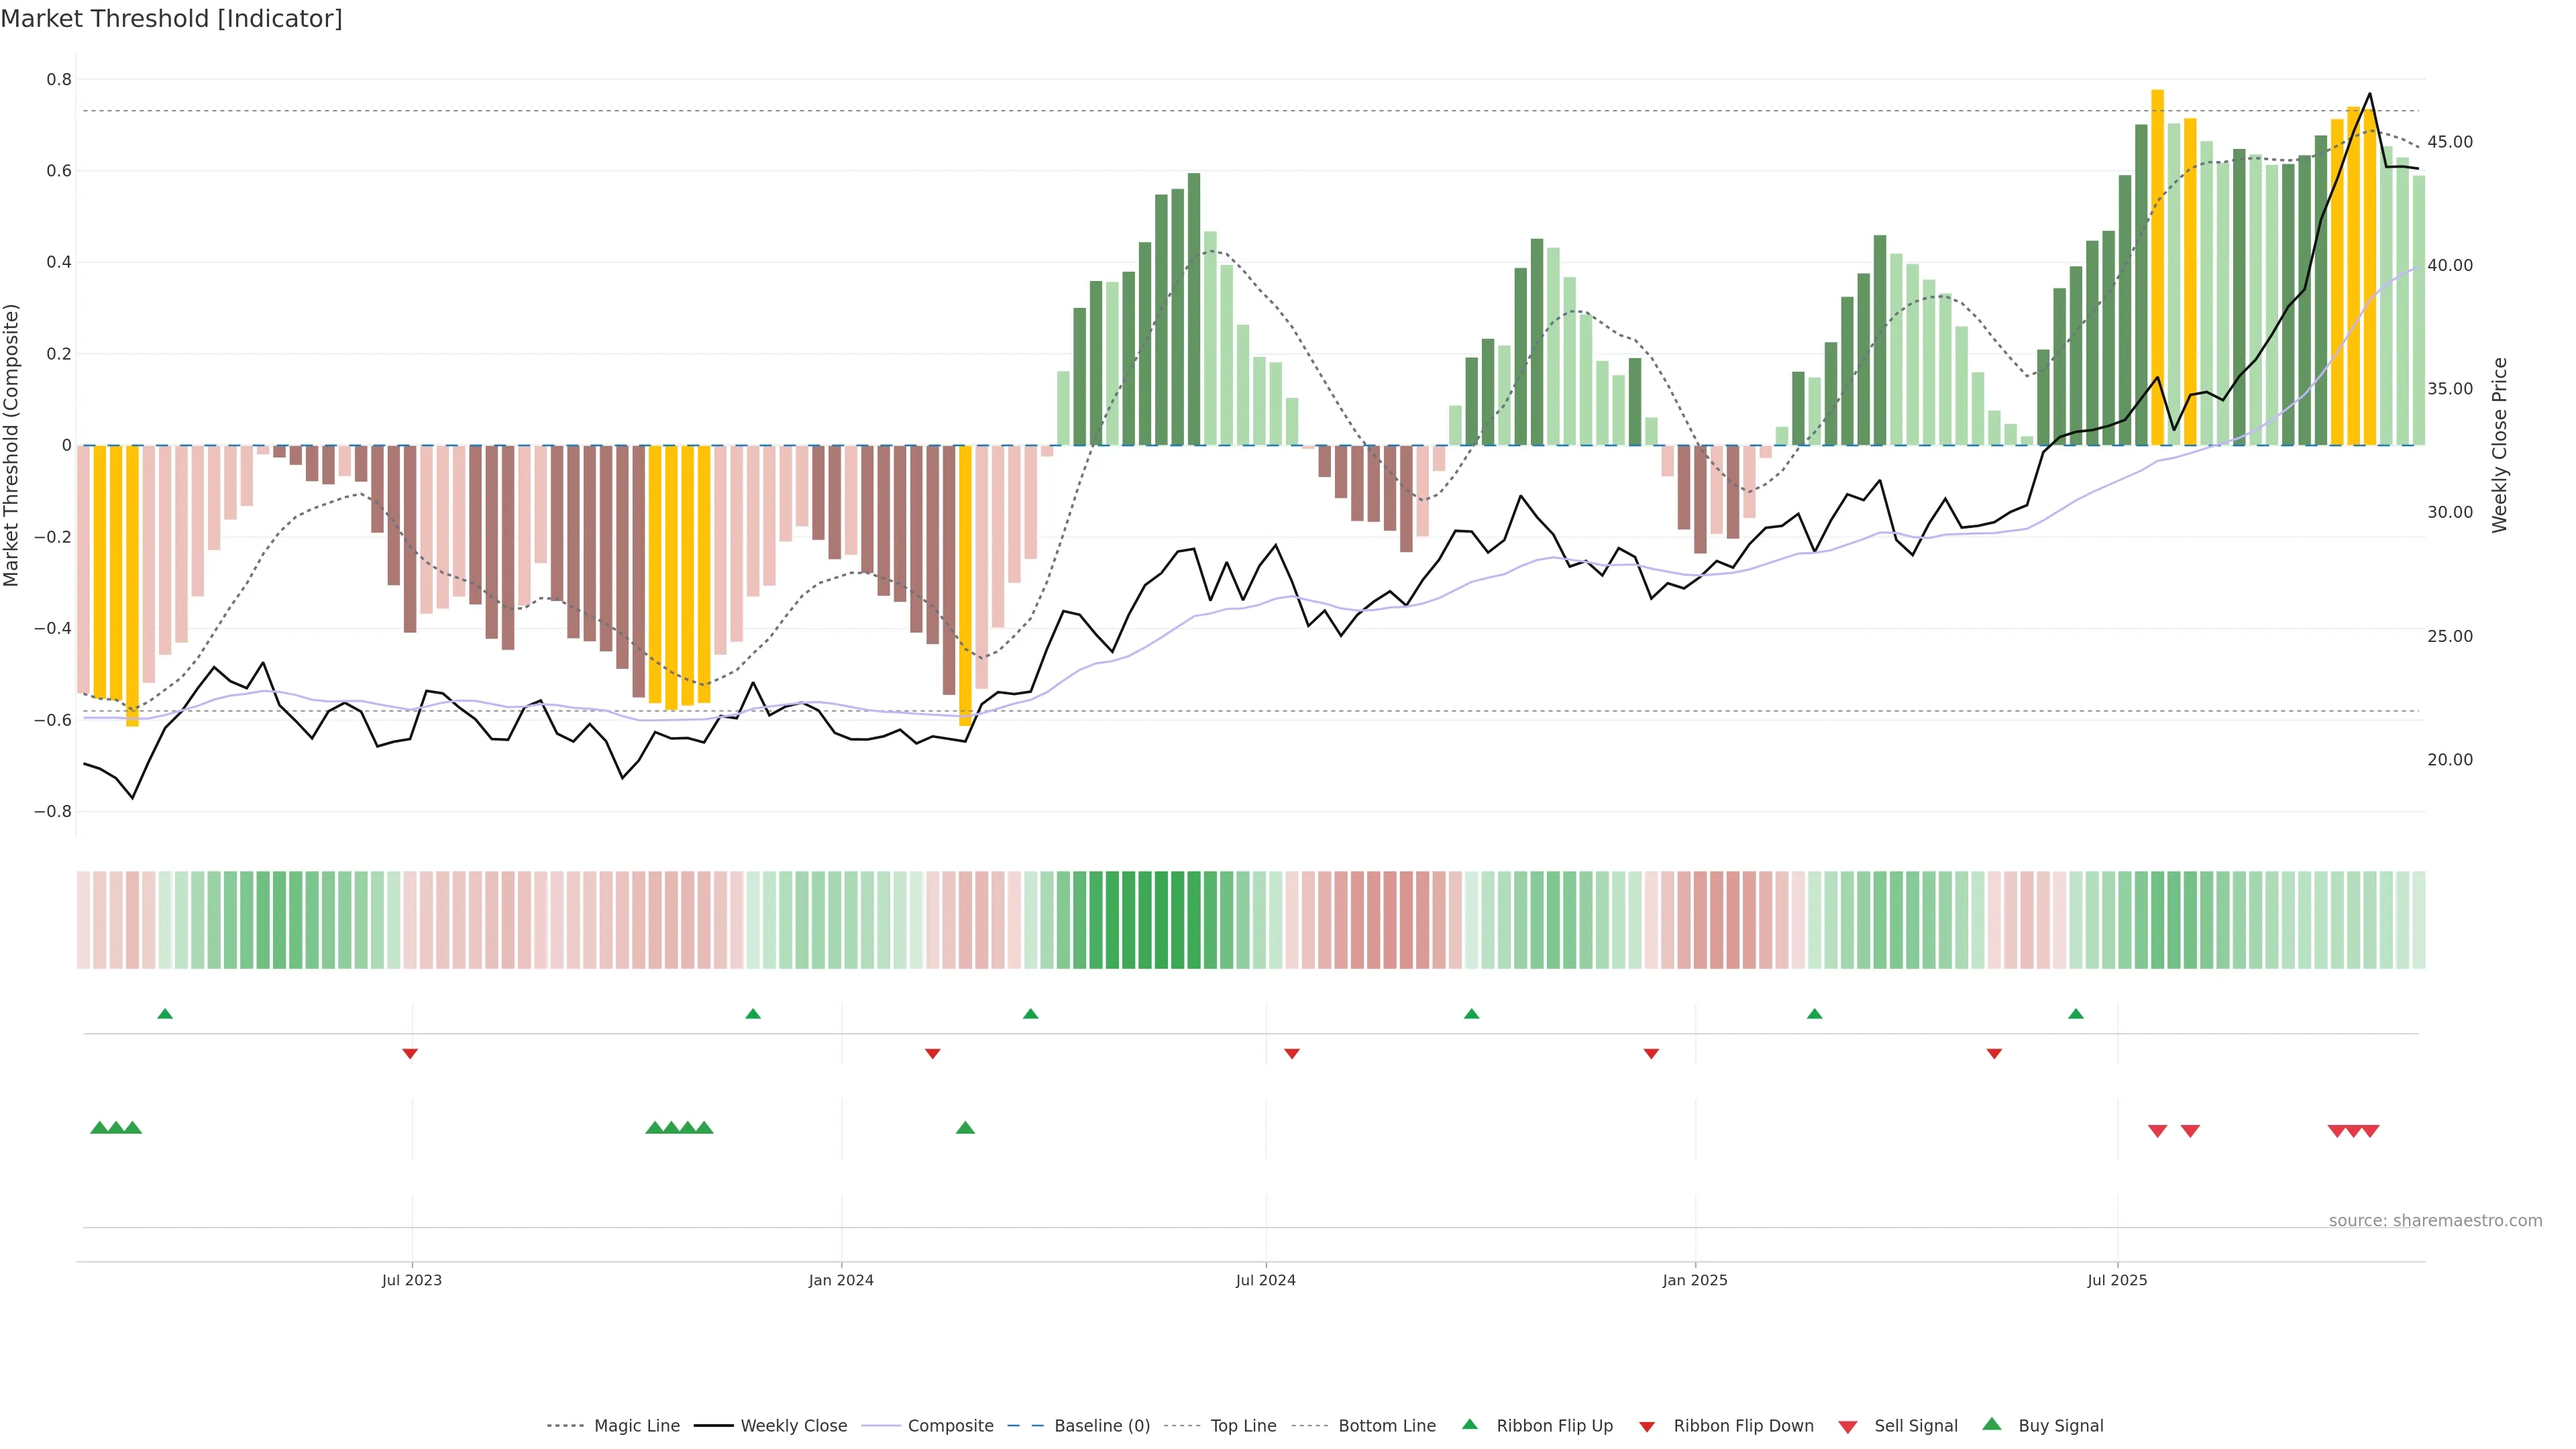
Task: Click the leftmost green ribbon flip up marker
Action: [x=165, y=1014]
